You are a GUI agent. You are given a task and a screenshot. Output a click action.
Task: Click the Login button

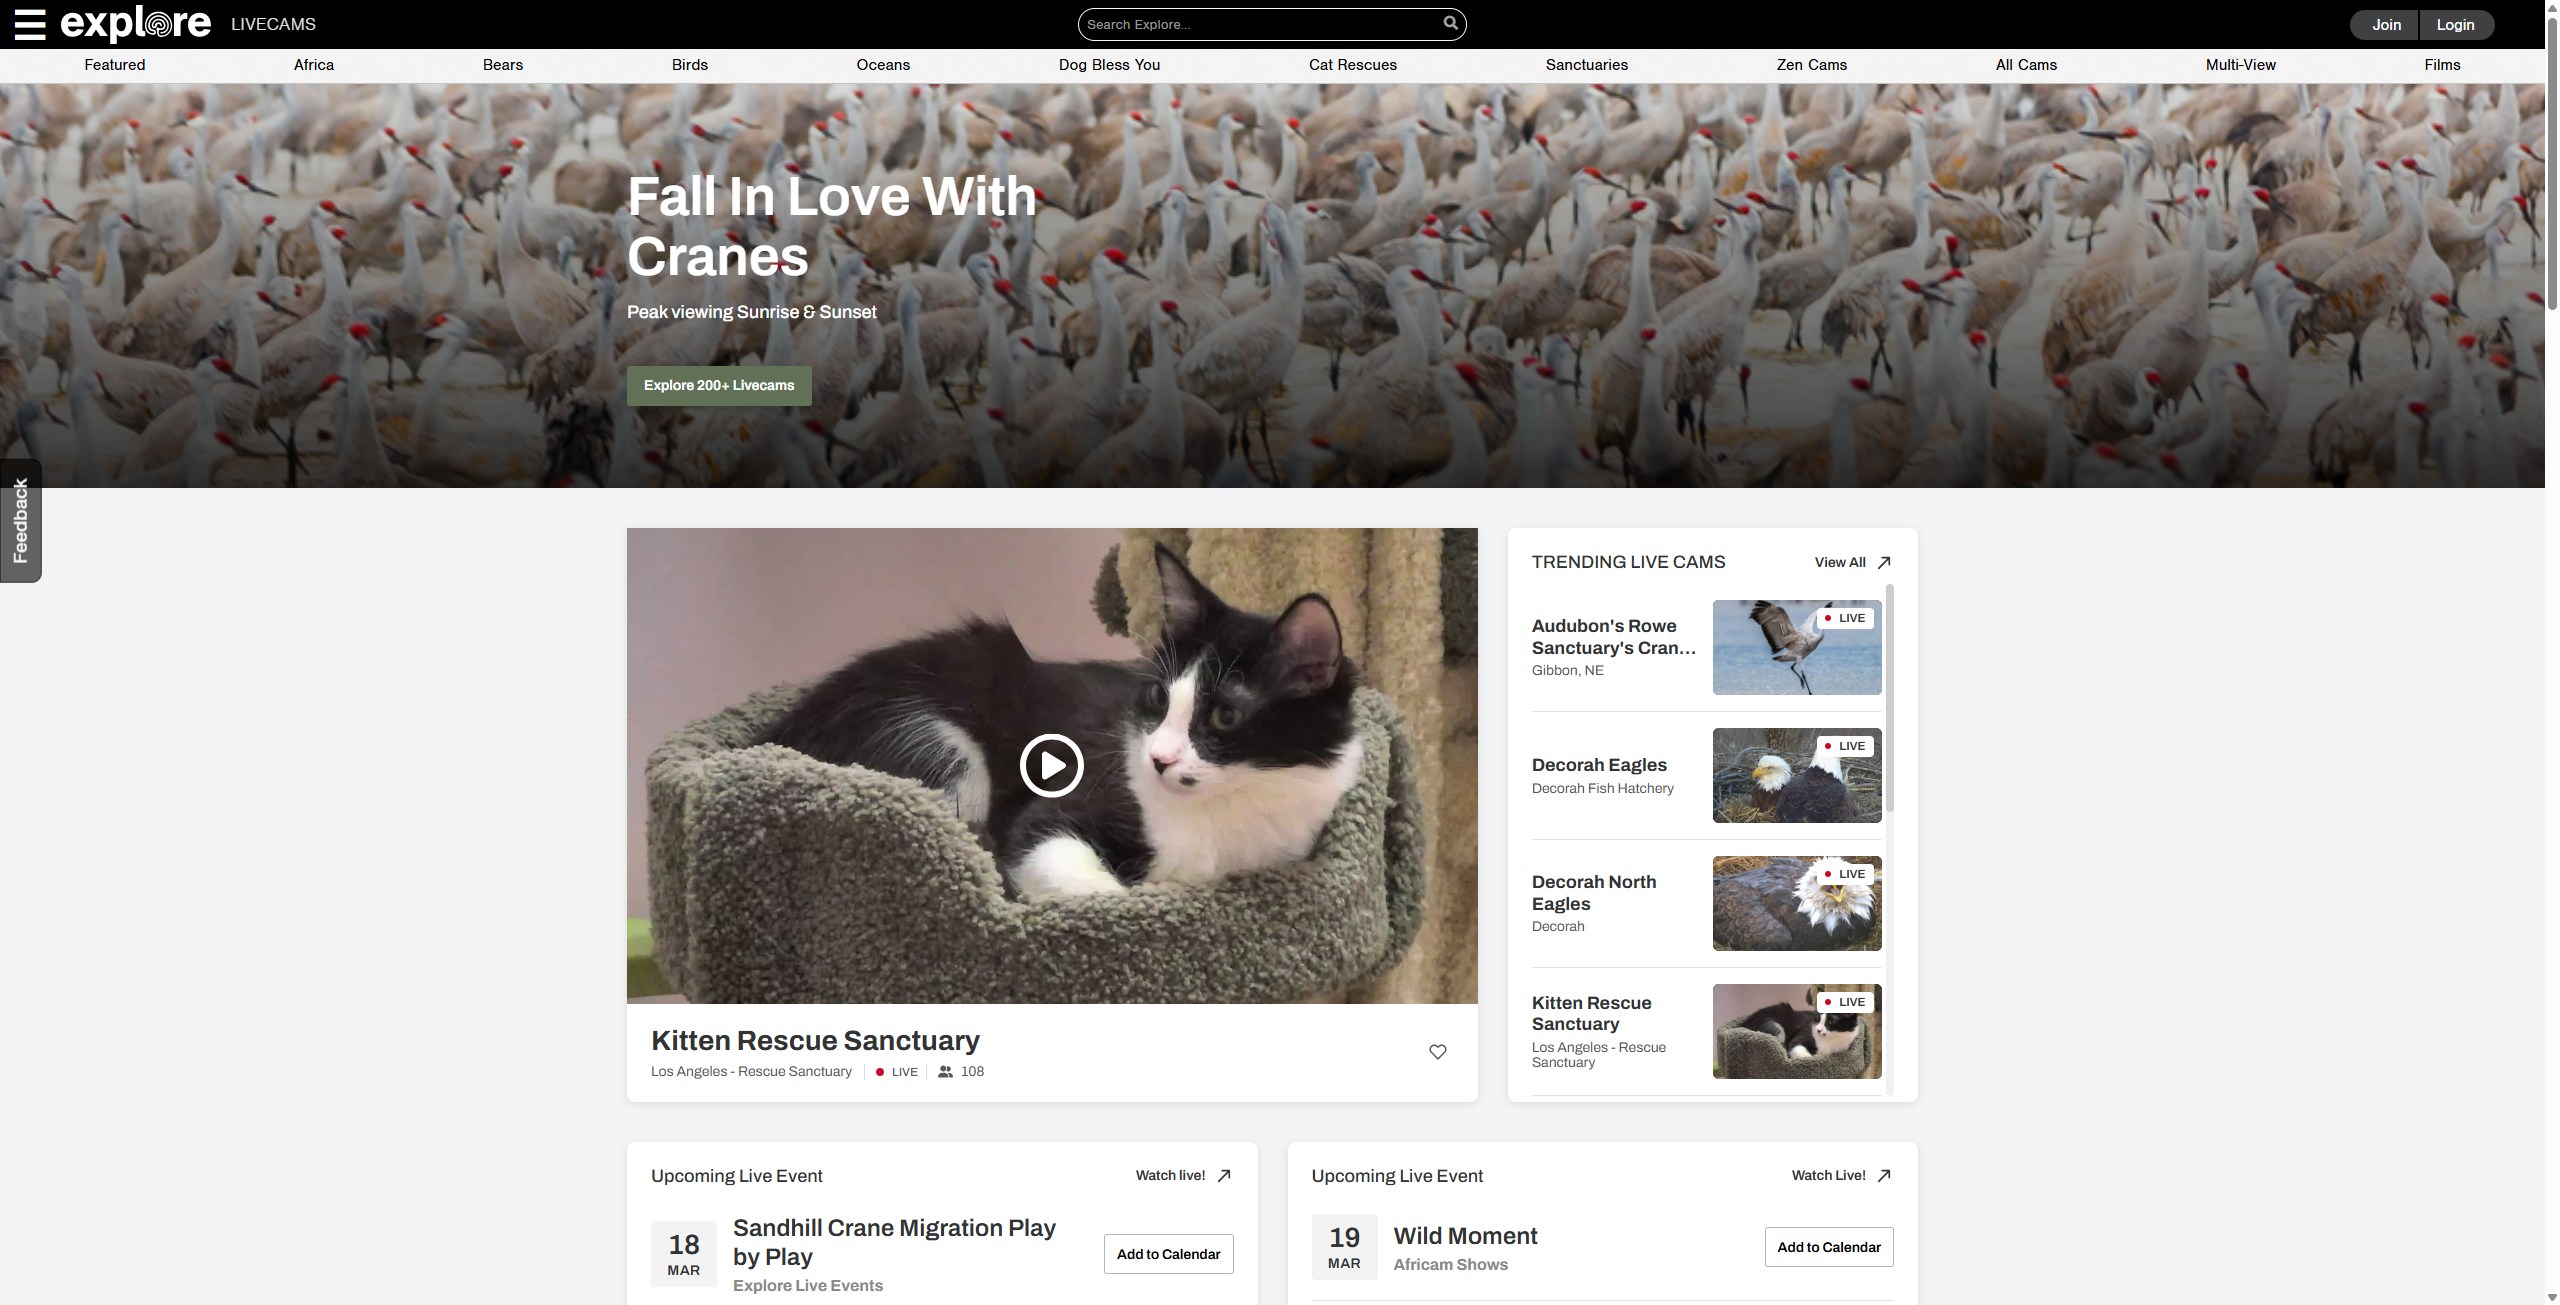tap(2455, 25)
